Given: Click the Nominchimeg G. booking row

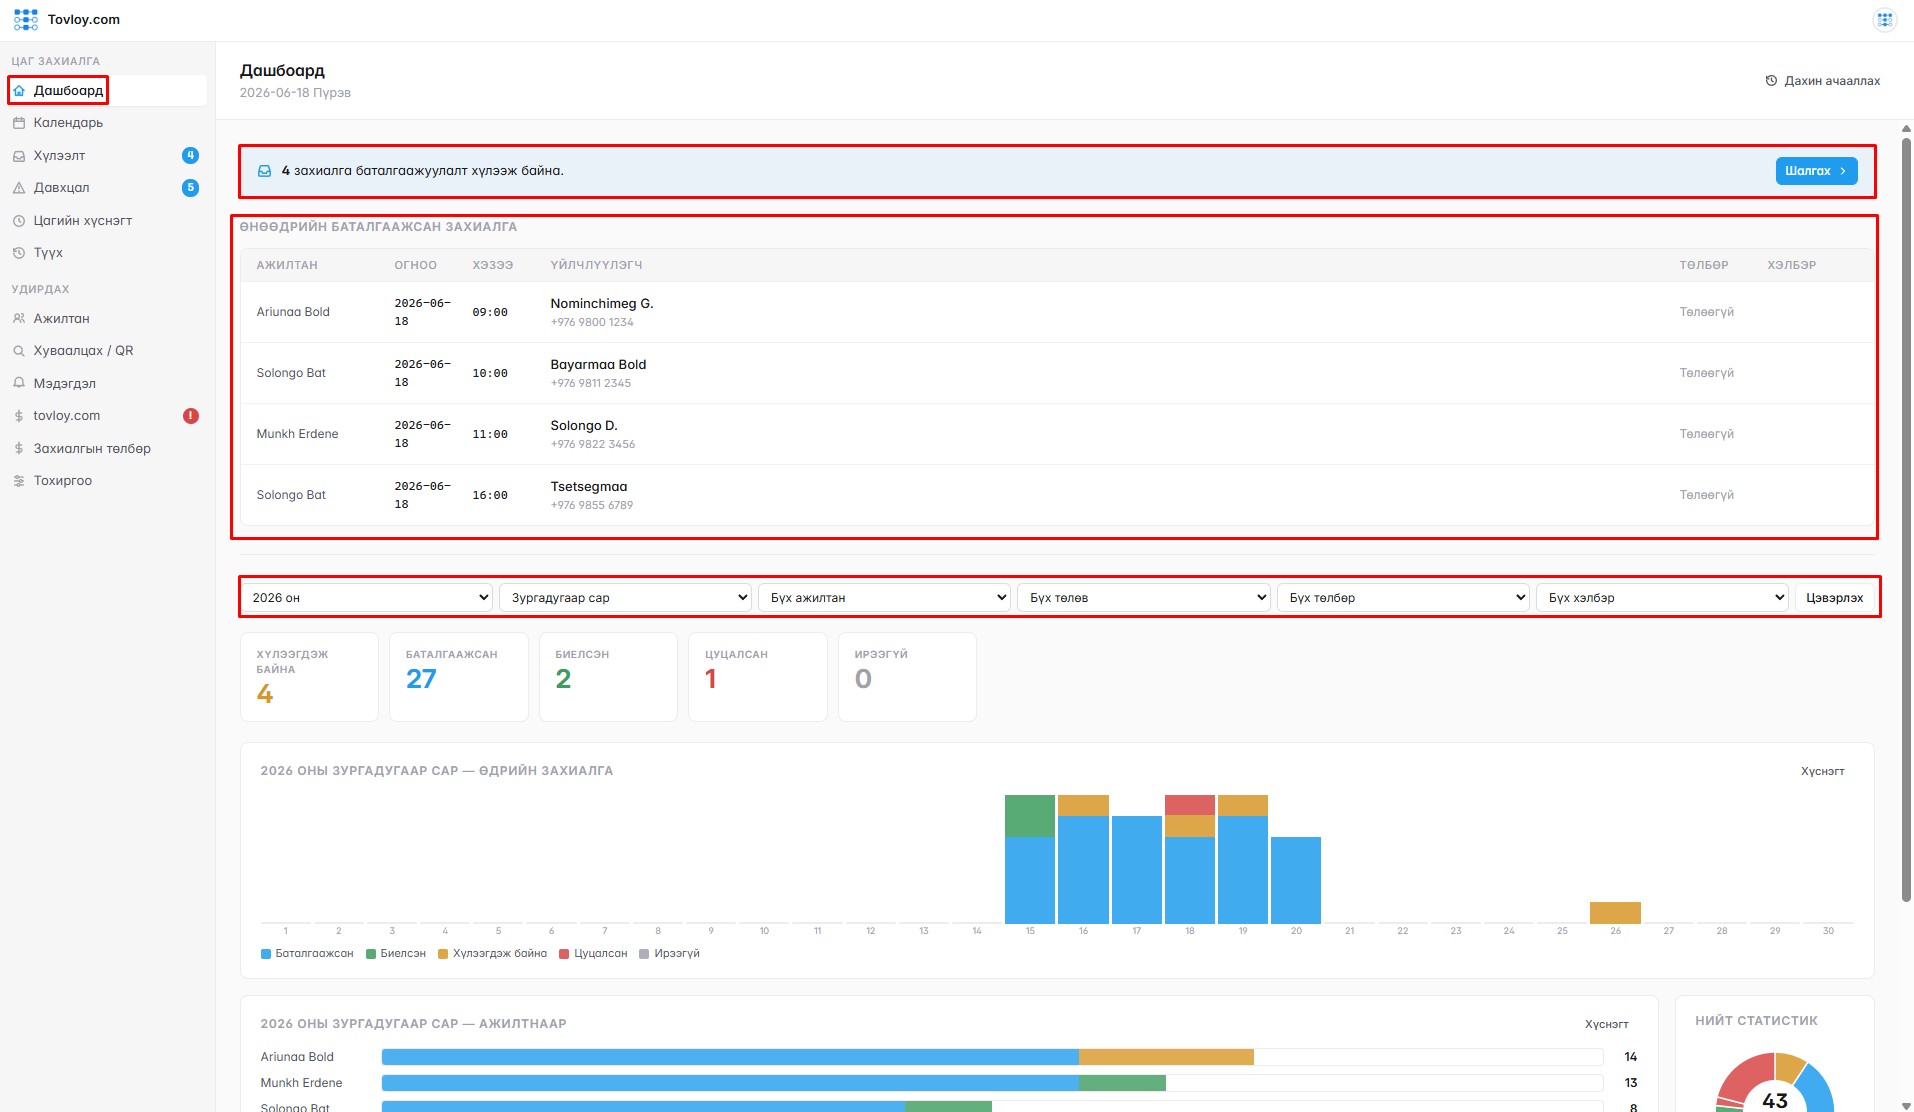Looking at the screenshot, I should 1057,312.
